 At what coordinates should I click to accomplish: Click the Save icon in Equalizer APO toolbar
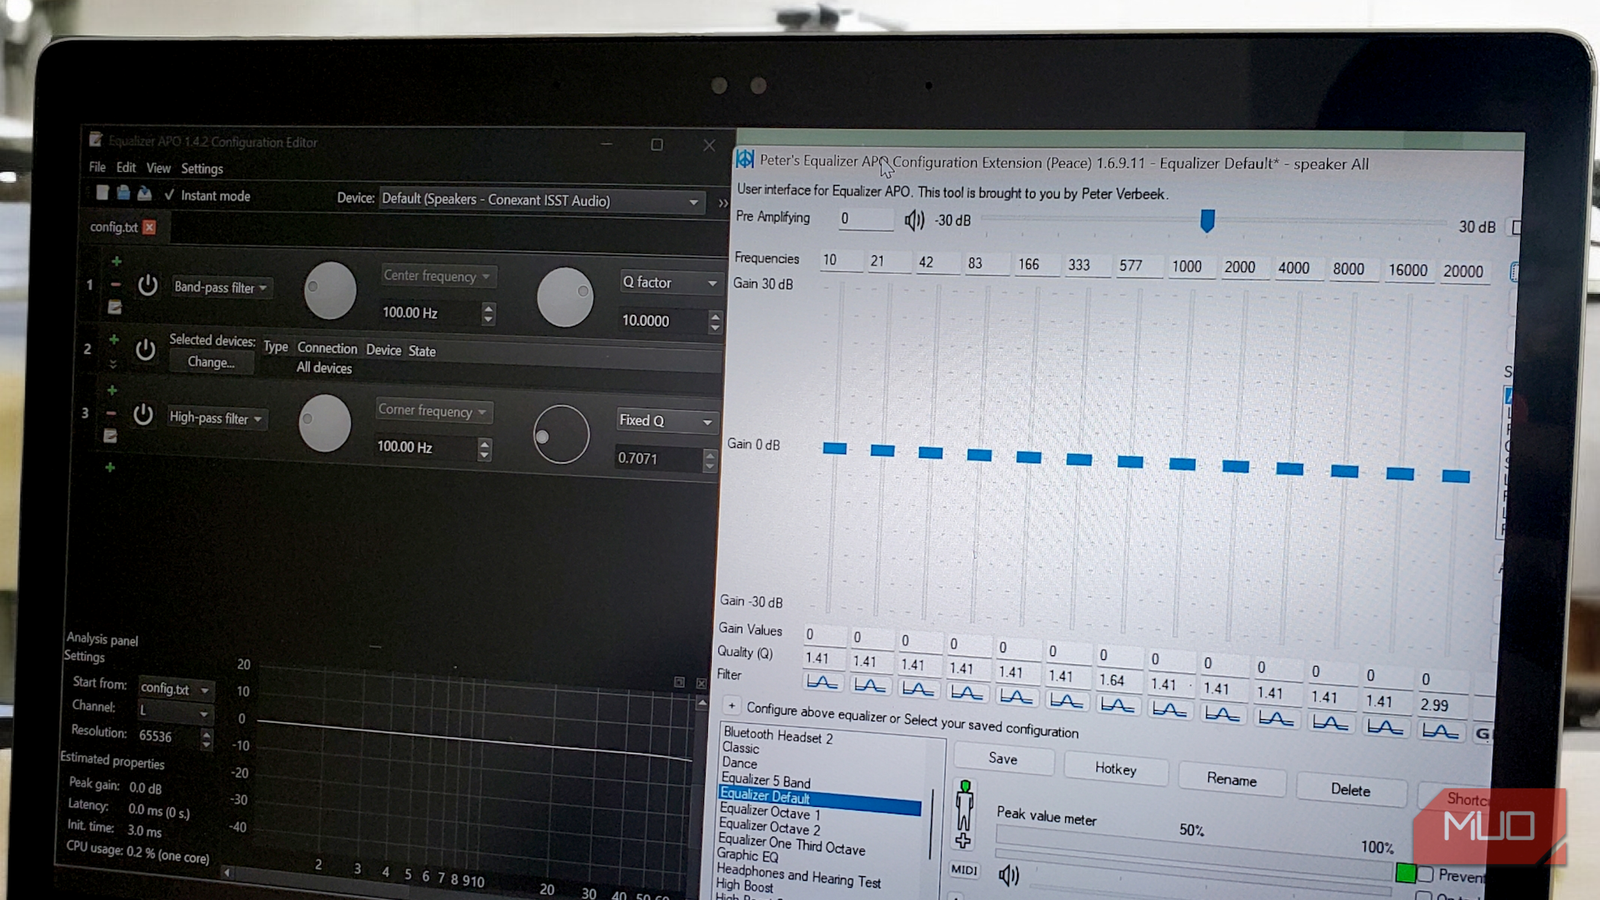click(x=145, y=194)
